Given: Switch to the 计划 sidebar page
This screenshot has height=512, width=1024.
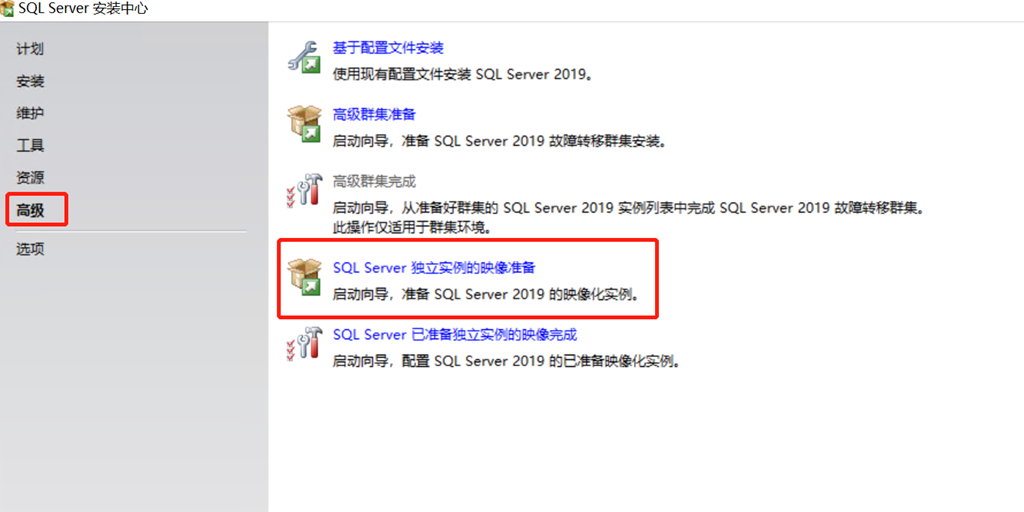Looking at the screenshot, I should point(31,49).
